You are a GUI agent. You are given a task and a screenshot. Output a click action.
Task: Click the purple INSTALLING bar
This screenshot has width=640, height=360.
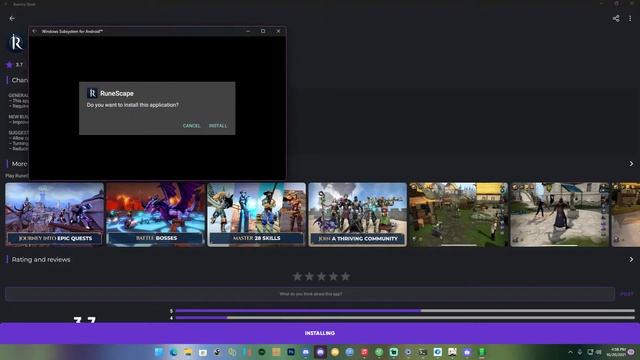(x=320, y=333)
